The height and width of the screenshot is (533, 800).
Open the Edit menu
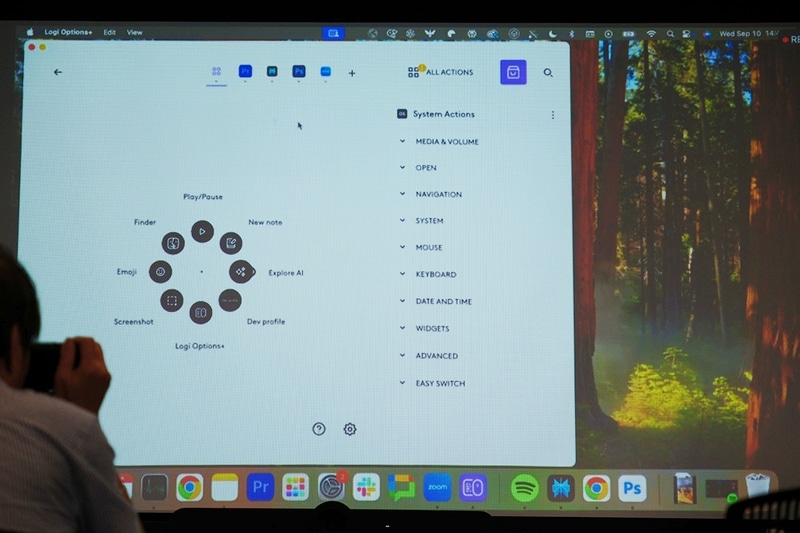(x=110, y=32)
